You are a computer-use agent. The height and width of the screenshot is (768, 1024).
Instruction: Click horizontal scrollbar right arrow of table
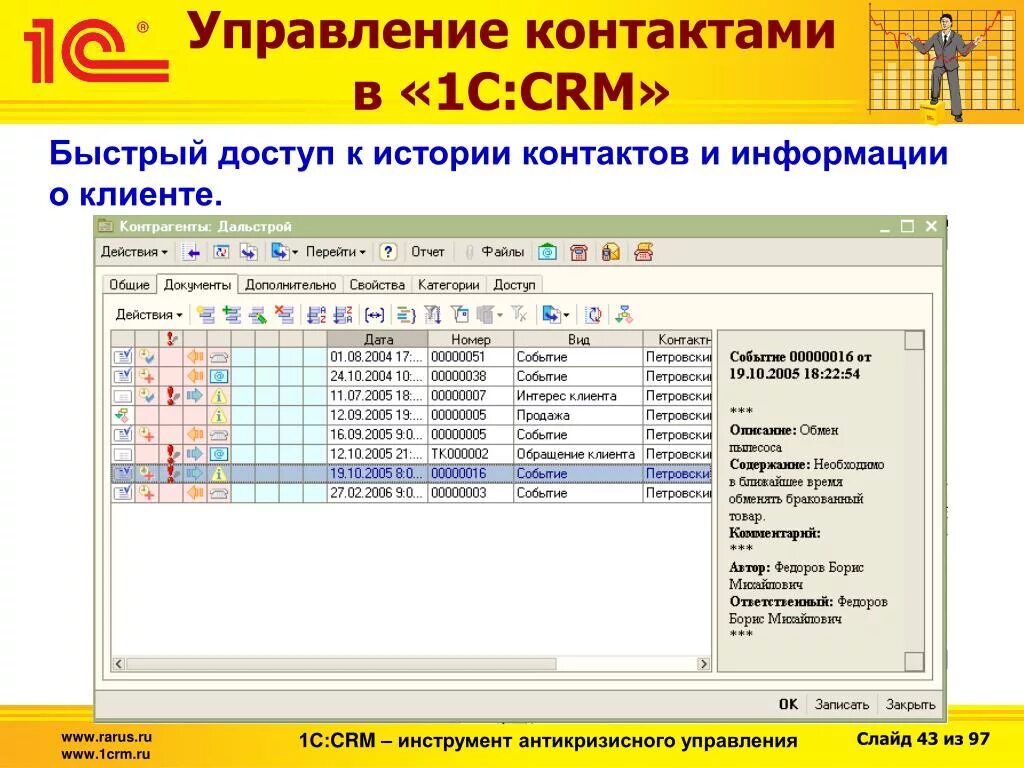(703, 664)
